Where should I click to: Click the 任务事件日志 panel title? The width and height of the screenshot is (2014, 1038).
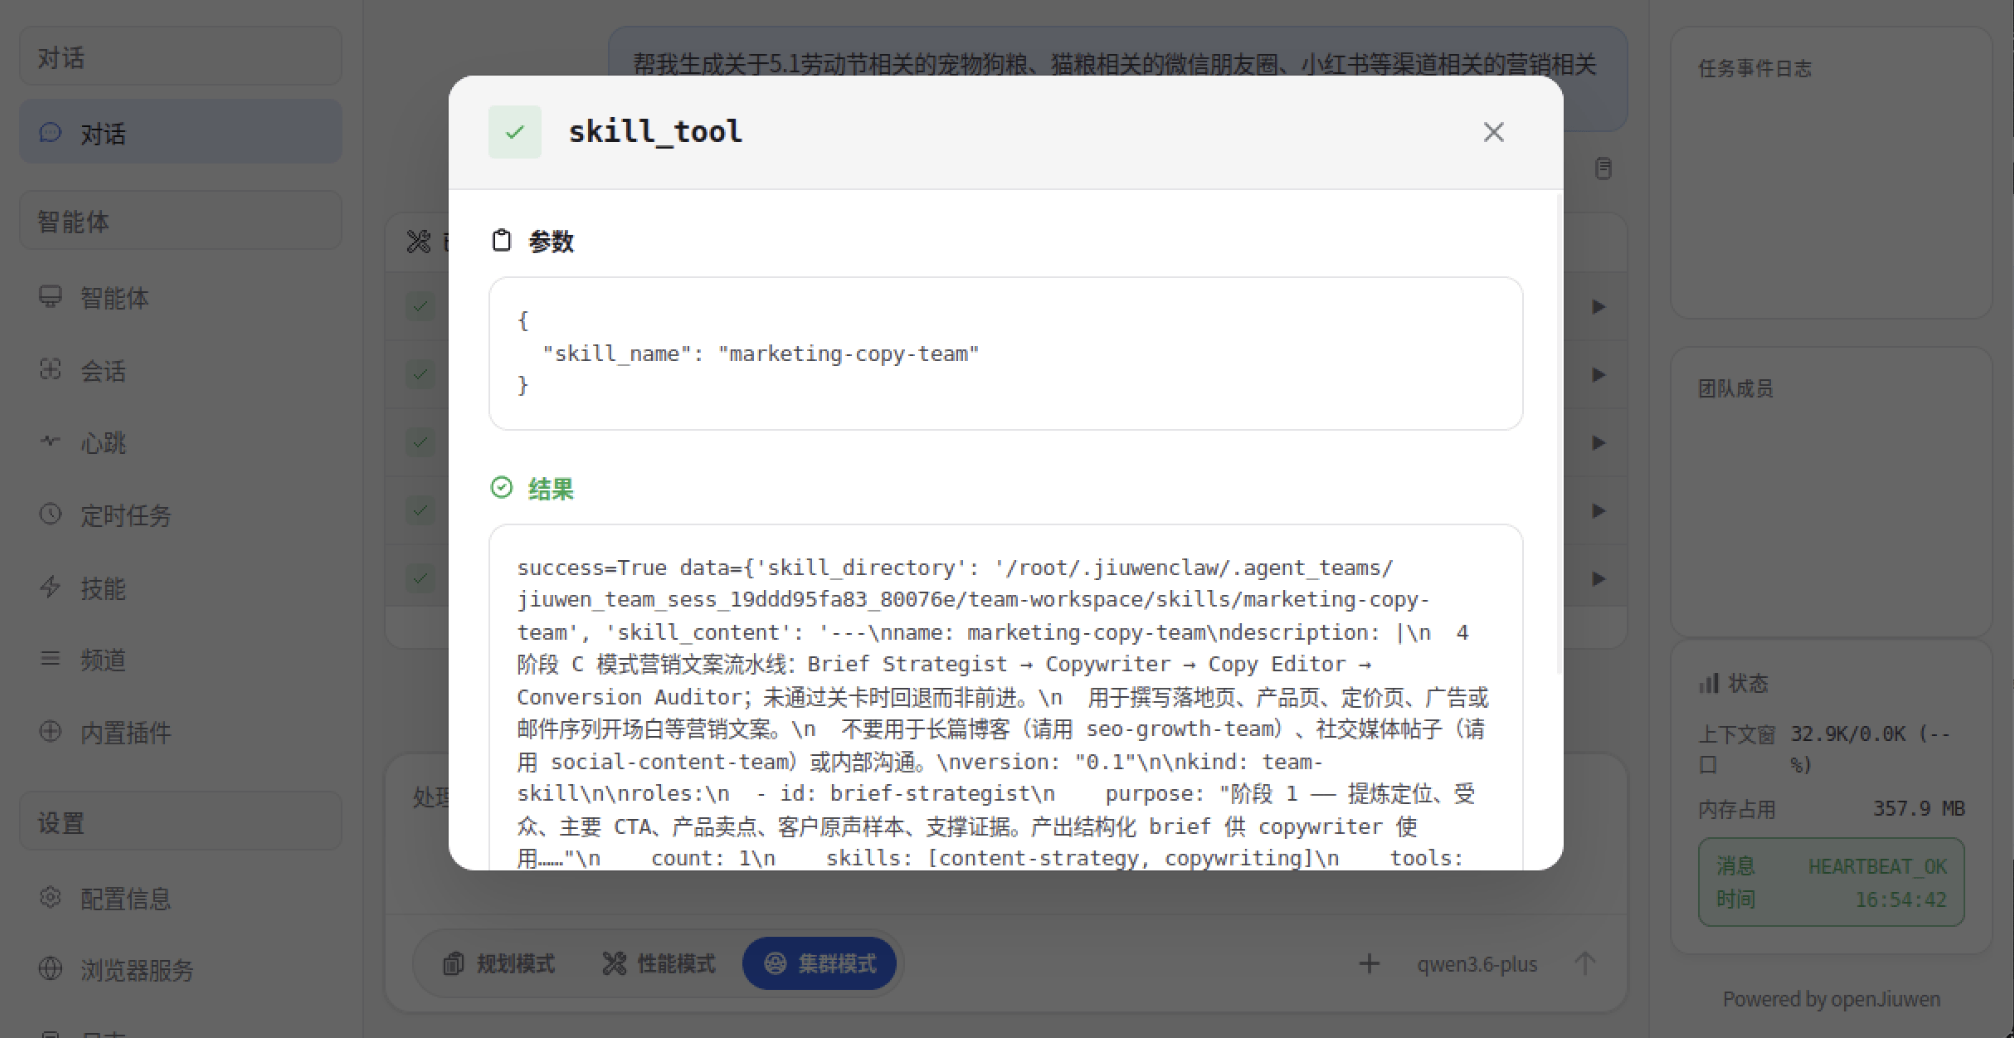click(x=1755, y=69)
